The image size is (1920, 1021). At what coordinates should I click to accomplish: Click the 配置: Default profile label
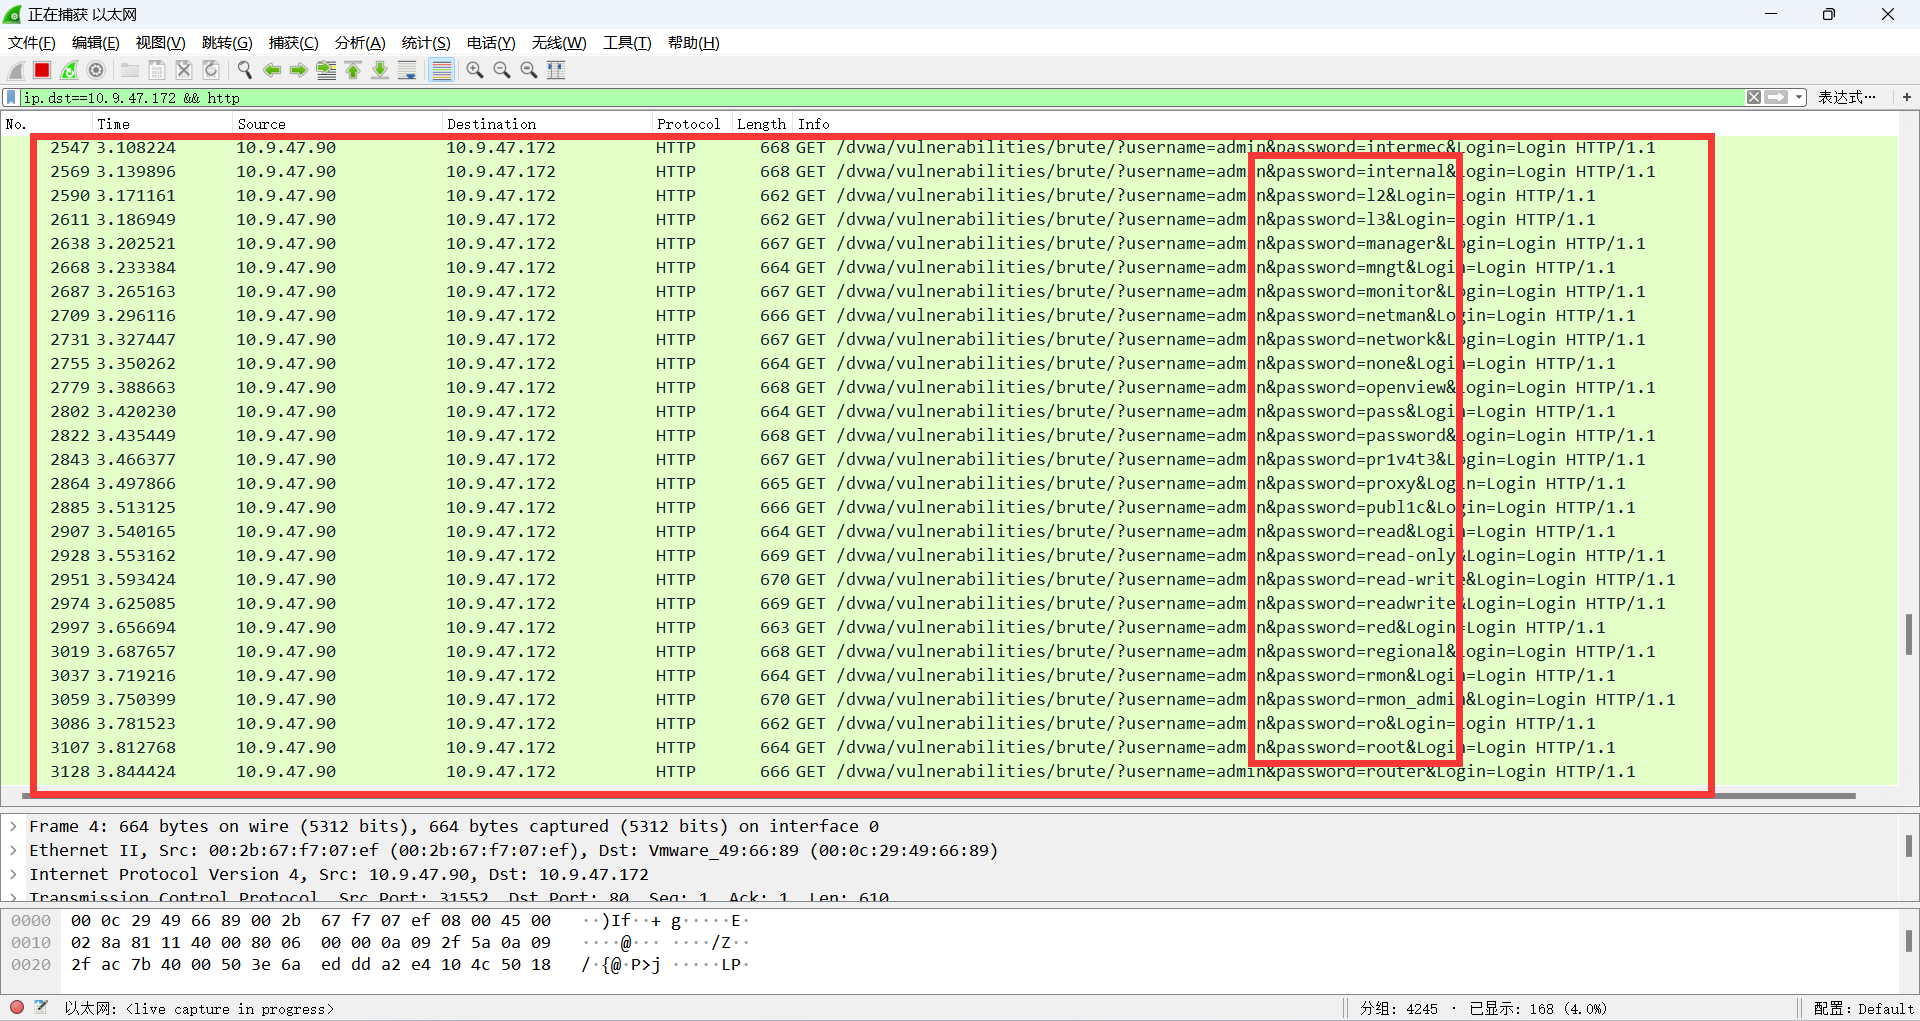1863,1008
